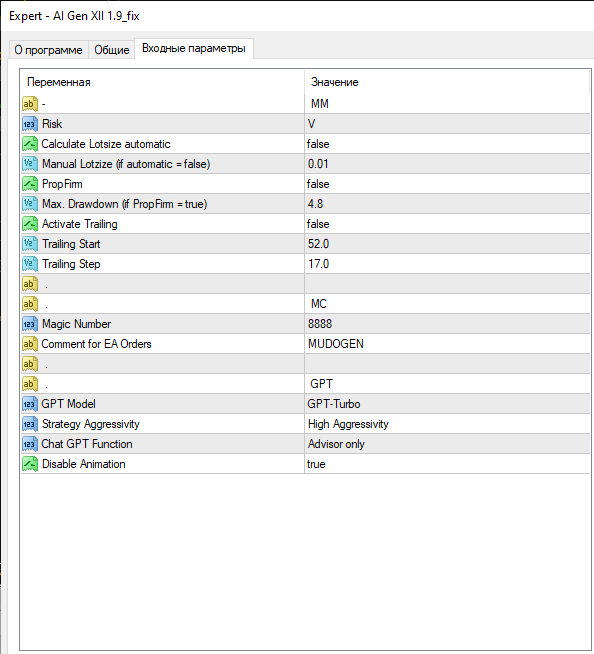Click the bool icon next to PropFirm
Viewport: 594px width, 654px height.
(30, 184)
